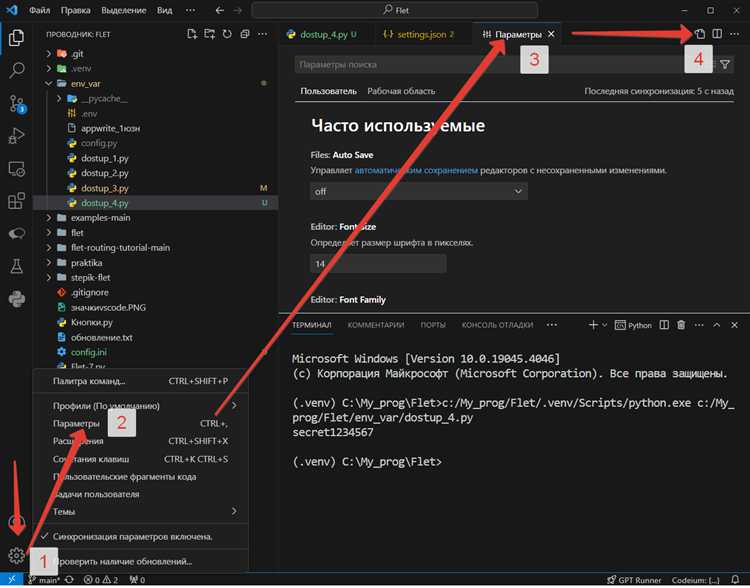
Task: Open Remote Explorer view in activity bar
Action: [x=16, y=169]
